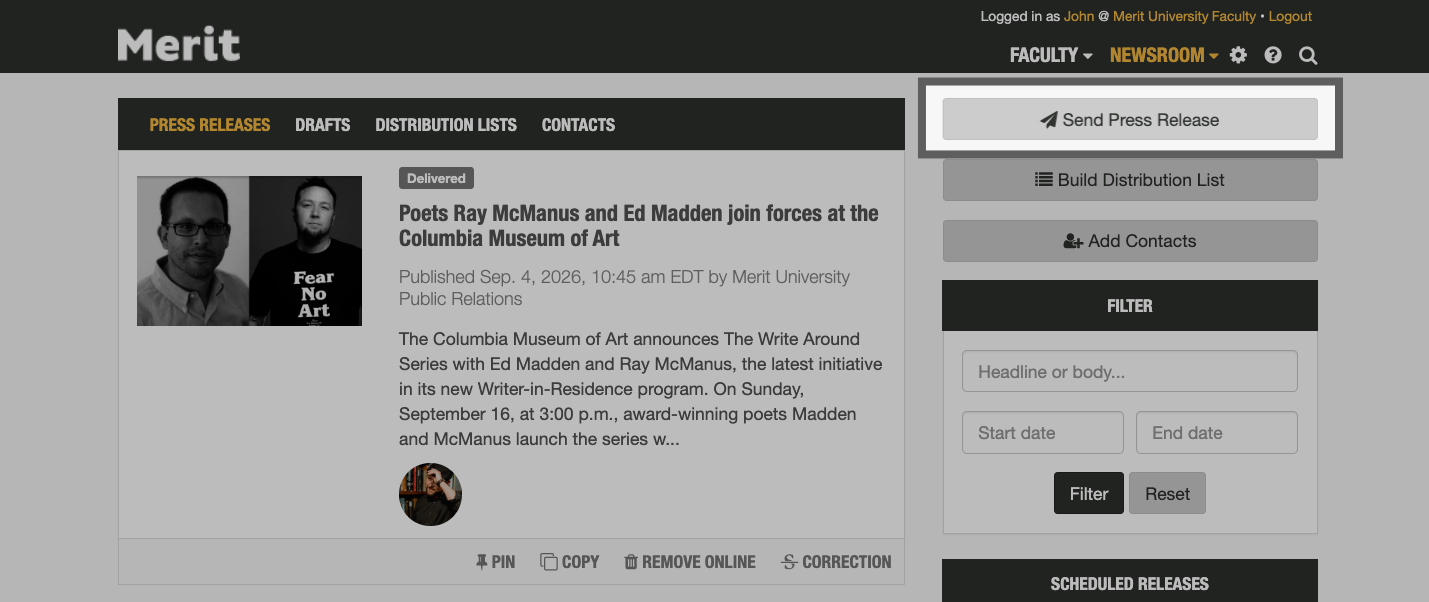
Task: Click the round author avatar
Action: [x=430, y=494]
